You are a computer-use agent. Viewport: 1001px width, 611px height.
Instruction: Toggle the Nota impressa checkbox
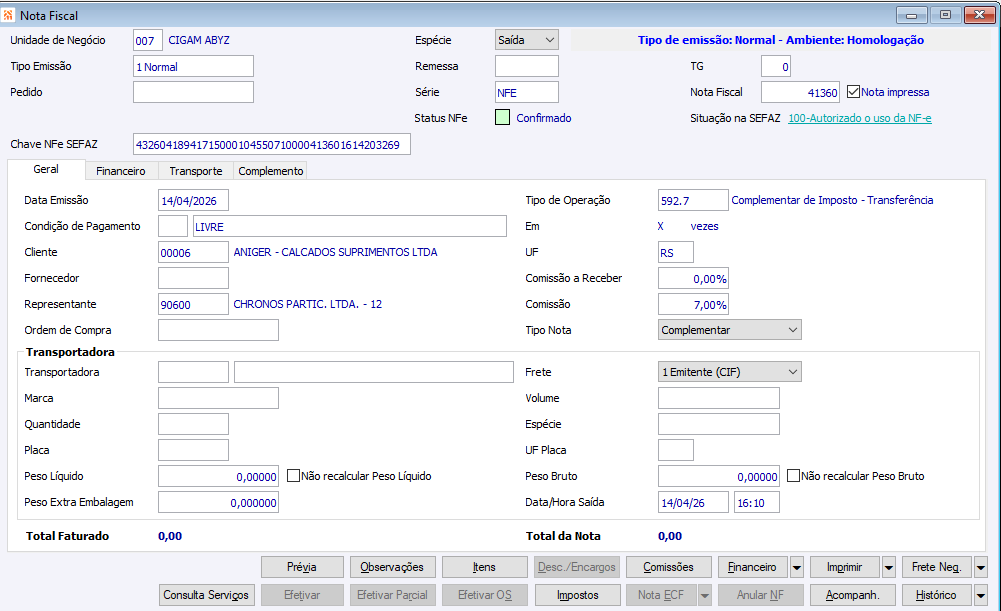click(x=853, y=92)
